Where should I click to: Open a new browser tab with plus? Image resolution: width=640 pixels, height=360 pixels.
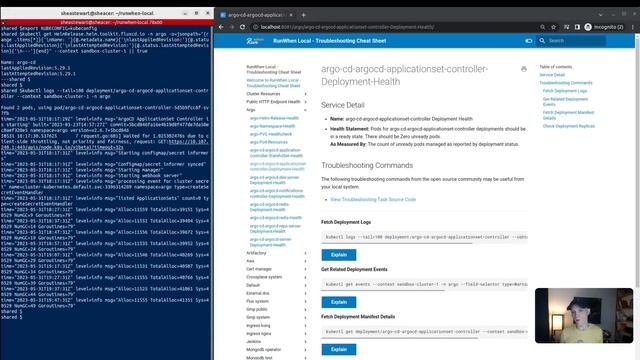point(303,15)
